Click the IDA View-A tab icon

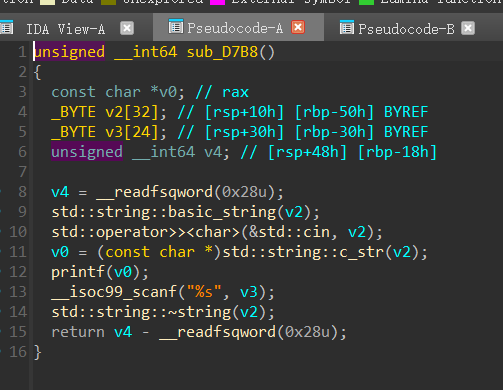click(6, 27)
